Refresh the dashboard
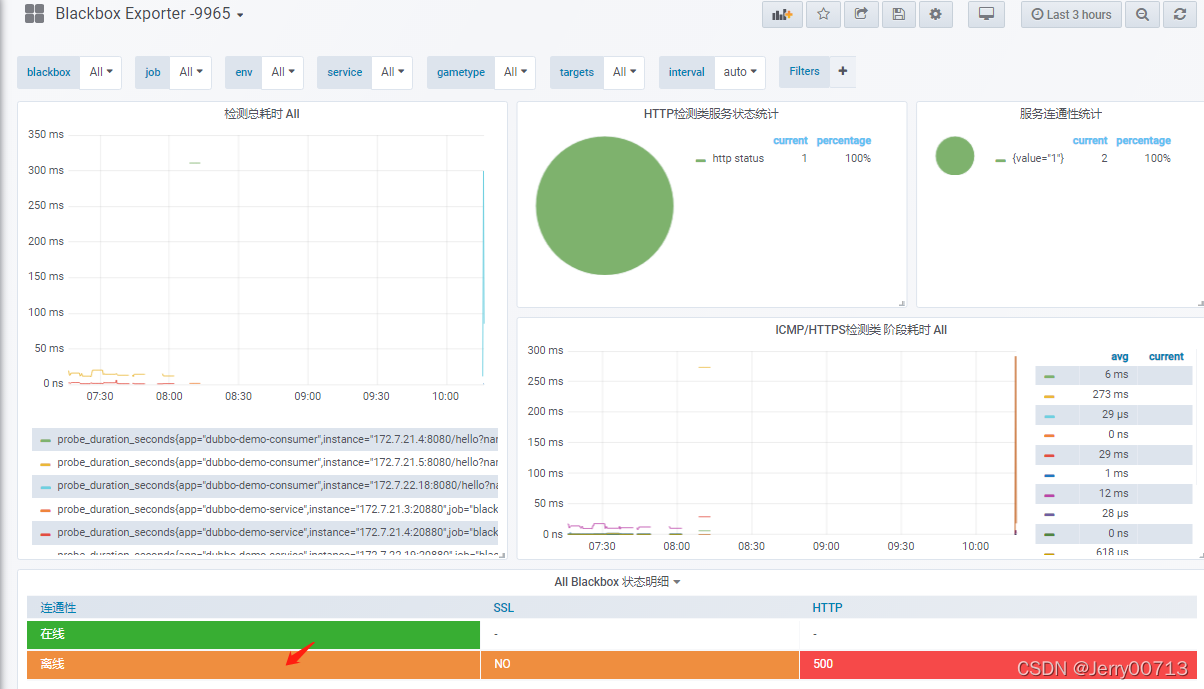 [1180, 14]
